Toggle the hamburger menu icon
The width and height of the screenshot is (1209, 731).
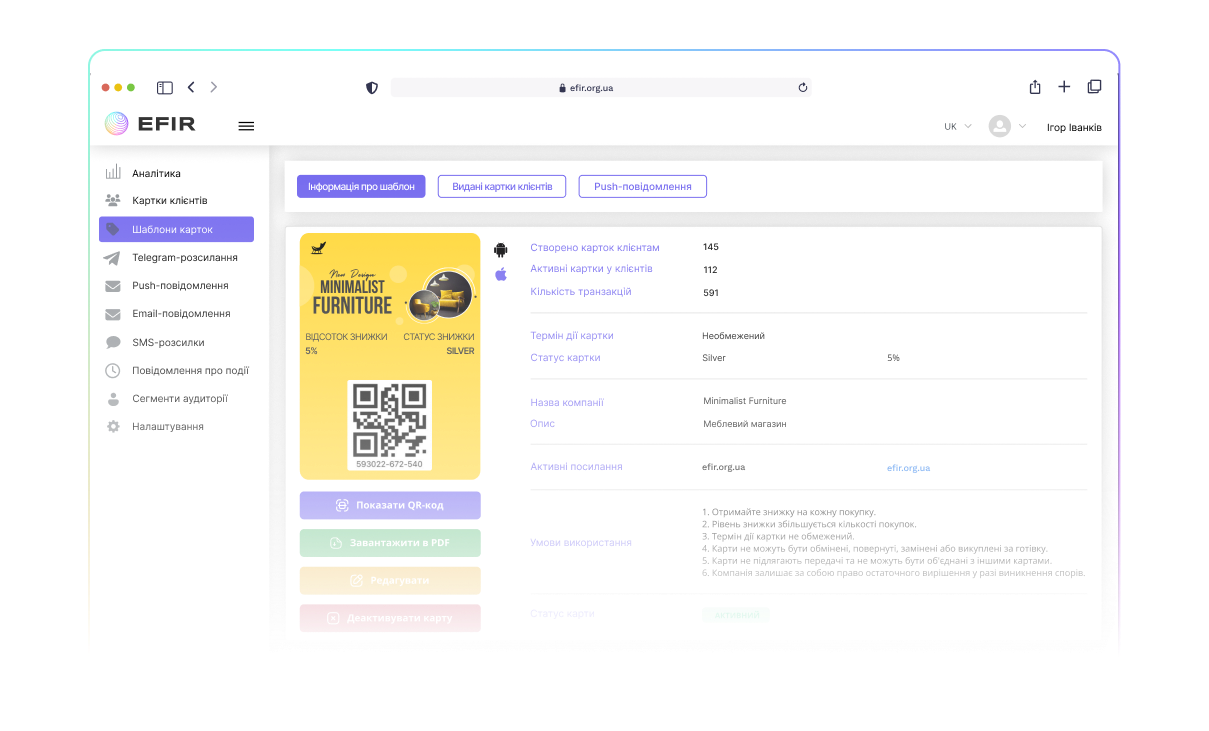(x=246, y=126)
